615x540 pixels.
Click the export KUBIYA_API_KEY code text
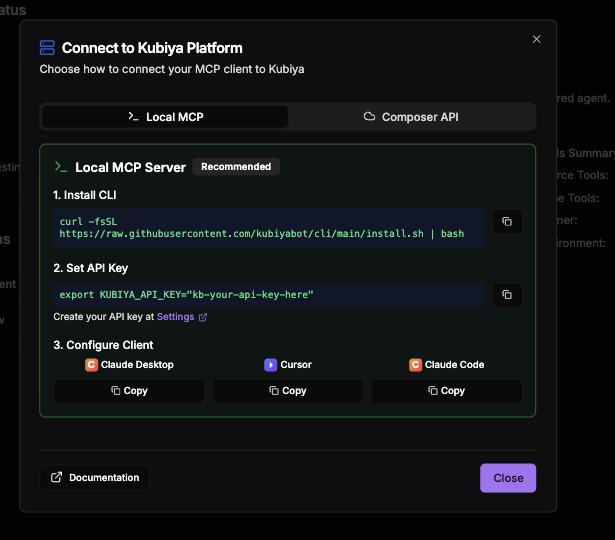pos(186,295)
